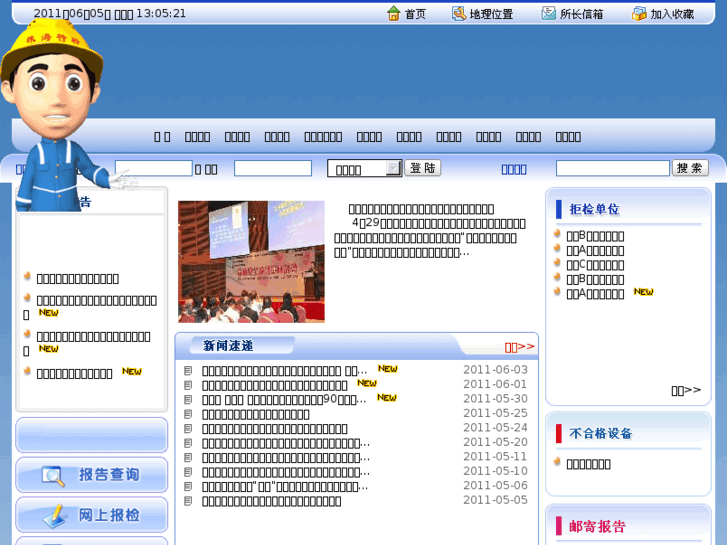Image resolution: width=727 pixels, height=545 pixels.
Task: Click the document icon of the 2011-05-24 news row
Action: point(188,428)
